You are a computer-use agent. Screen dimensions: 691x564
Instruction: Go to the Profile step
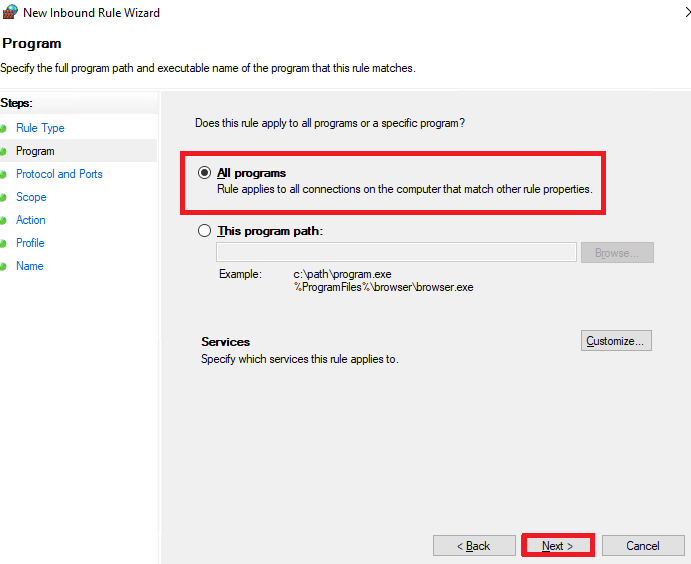tap(30, 243)
